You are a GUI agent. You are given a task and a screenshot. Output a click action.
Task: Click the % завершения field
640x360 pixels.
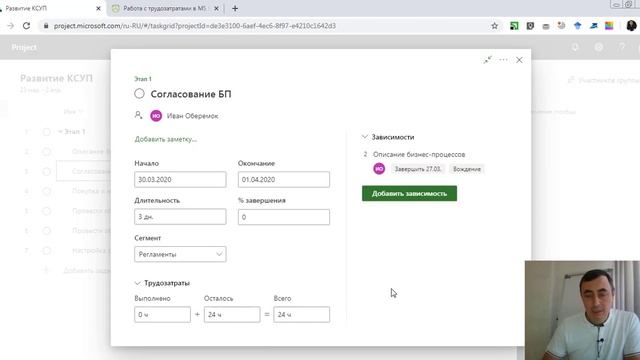(x=284, y=217)
